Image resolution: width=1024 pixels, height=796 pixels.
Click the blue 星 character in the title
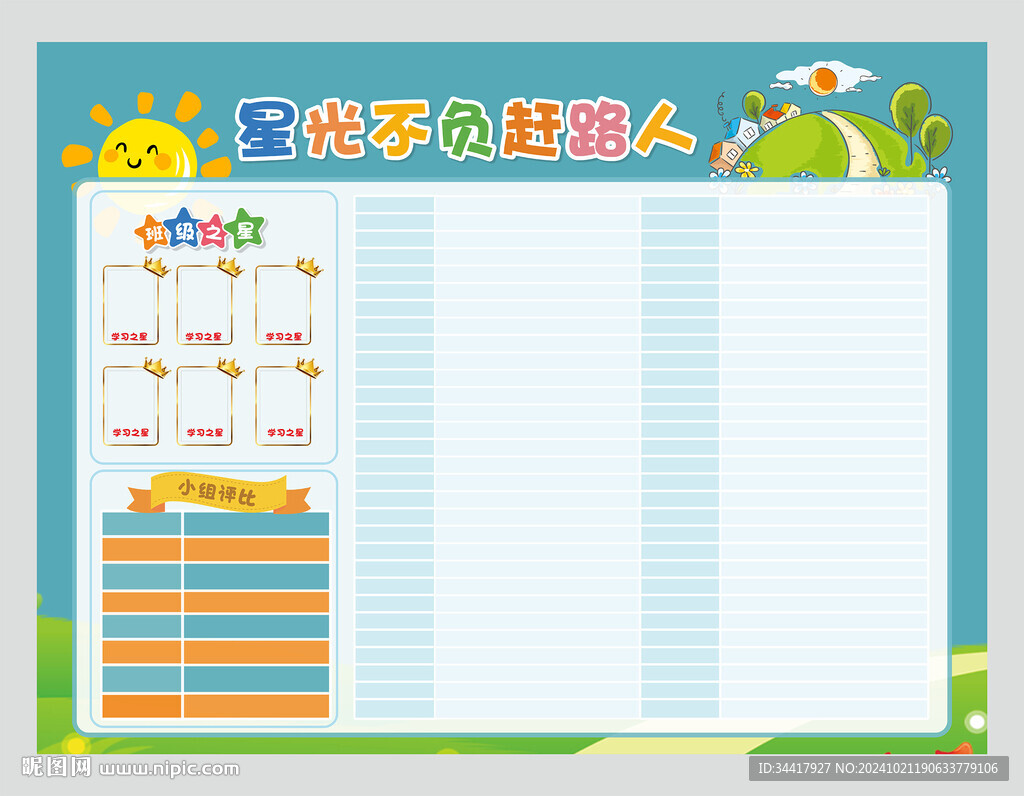tap(266, 129)
